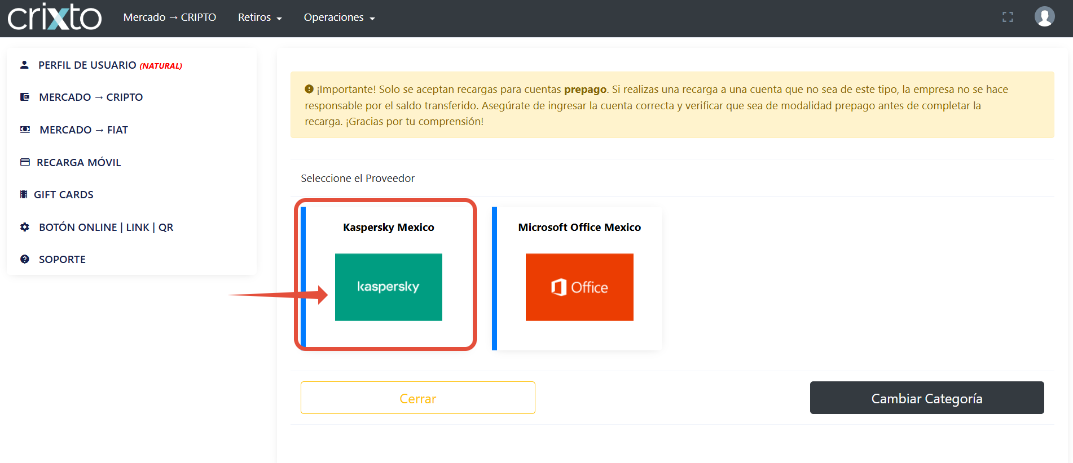
Task: Click the Cambiar Categoría button
Action: click(x=927, y=398)
